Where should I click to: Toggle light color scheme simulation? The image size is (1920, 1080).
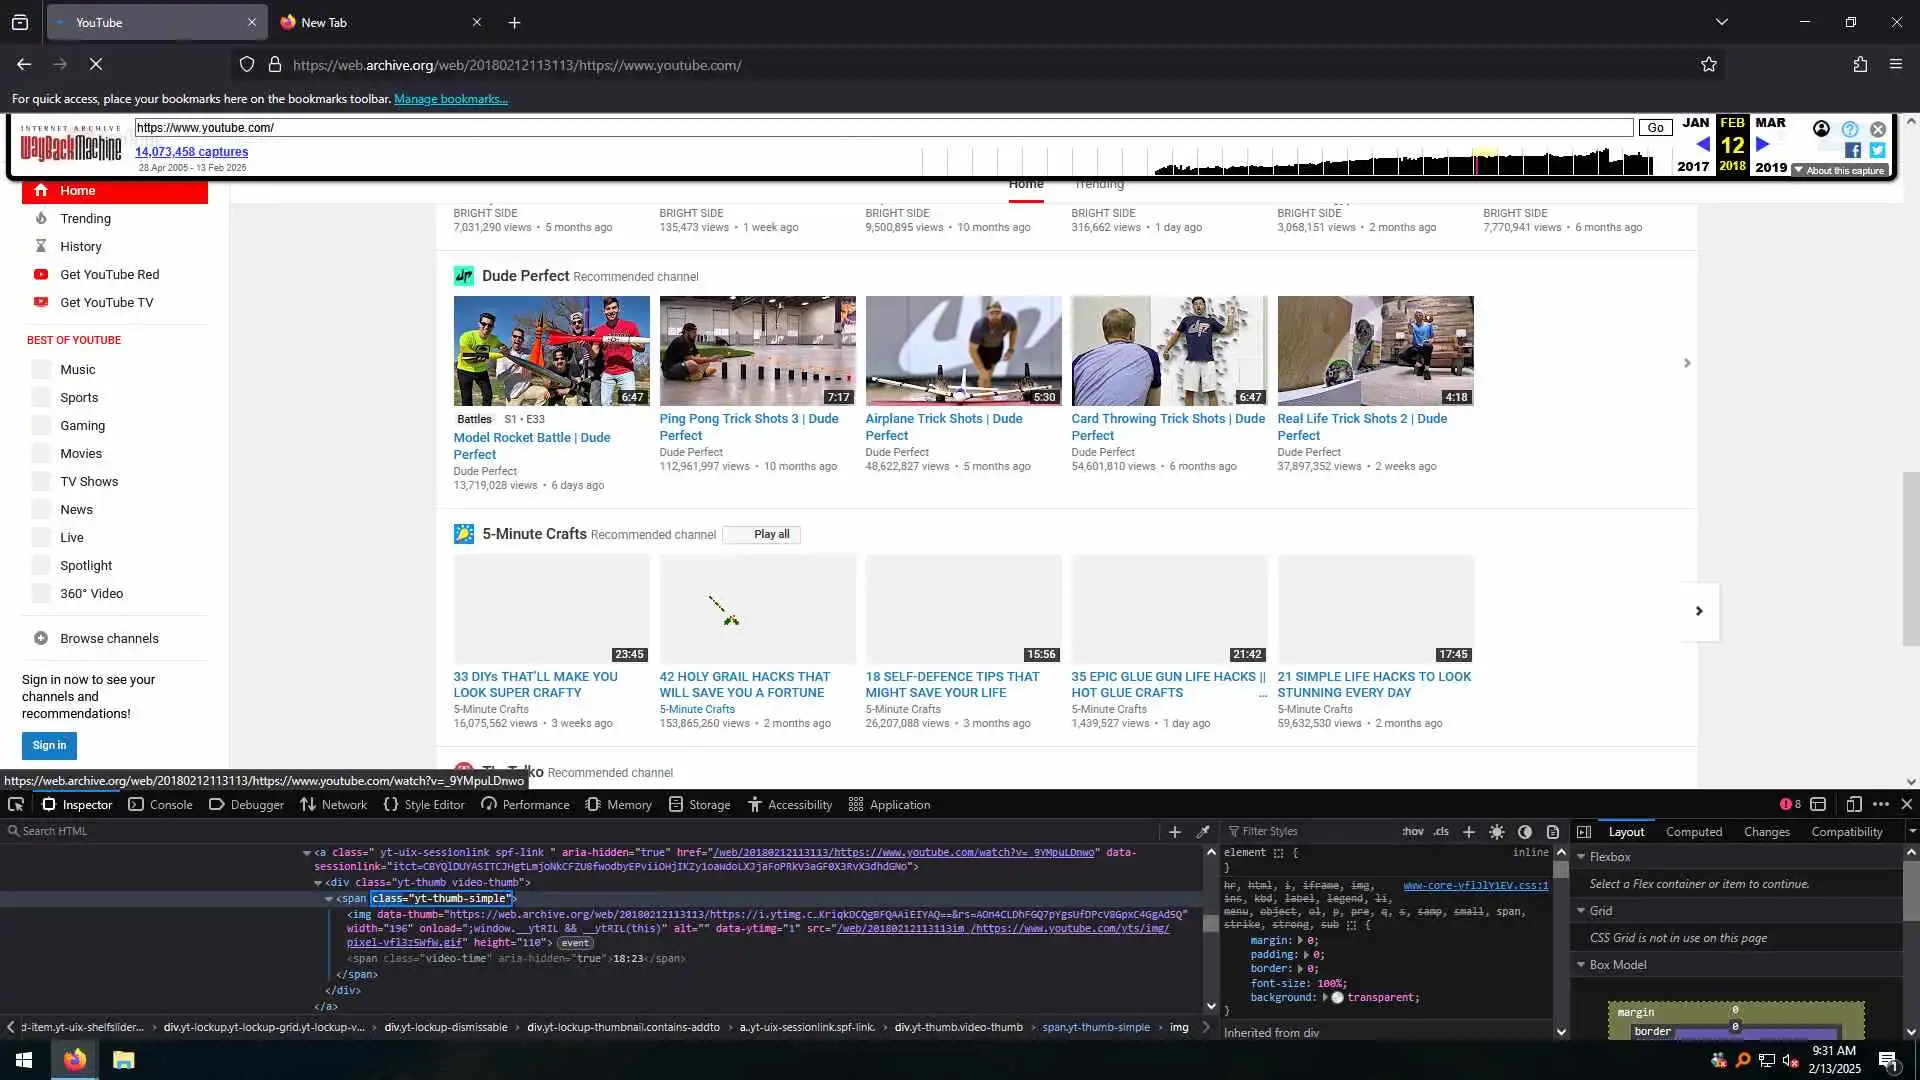[1496, 832]
